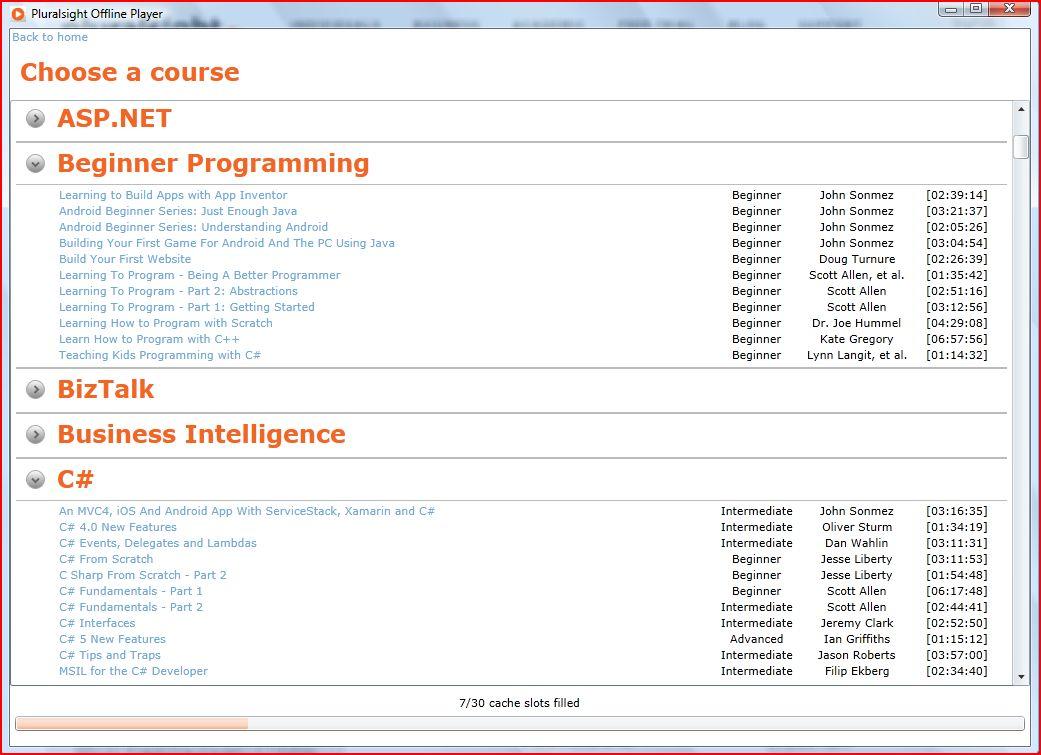Open C Sharp From Scratch - Part 2
This screenshot has width=1041, height=755.
[143, 575]
